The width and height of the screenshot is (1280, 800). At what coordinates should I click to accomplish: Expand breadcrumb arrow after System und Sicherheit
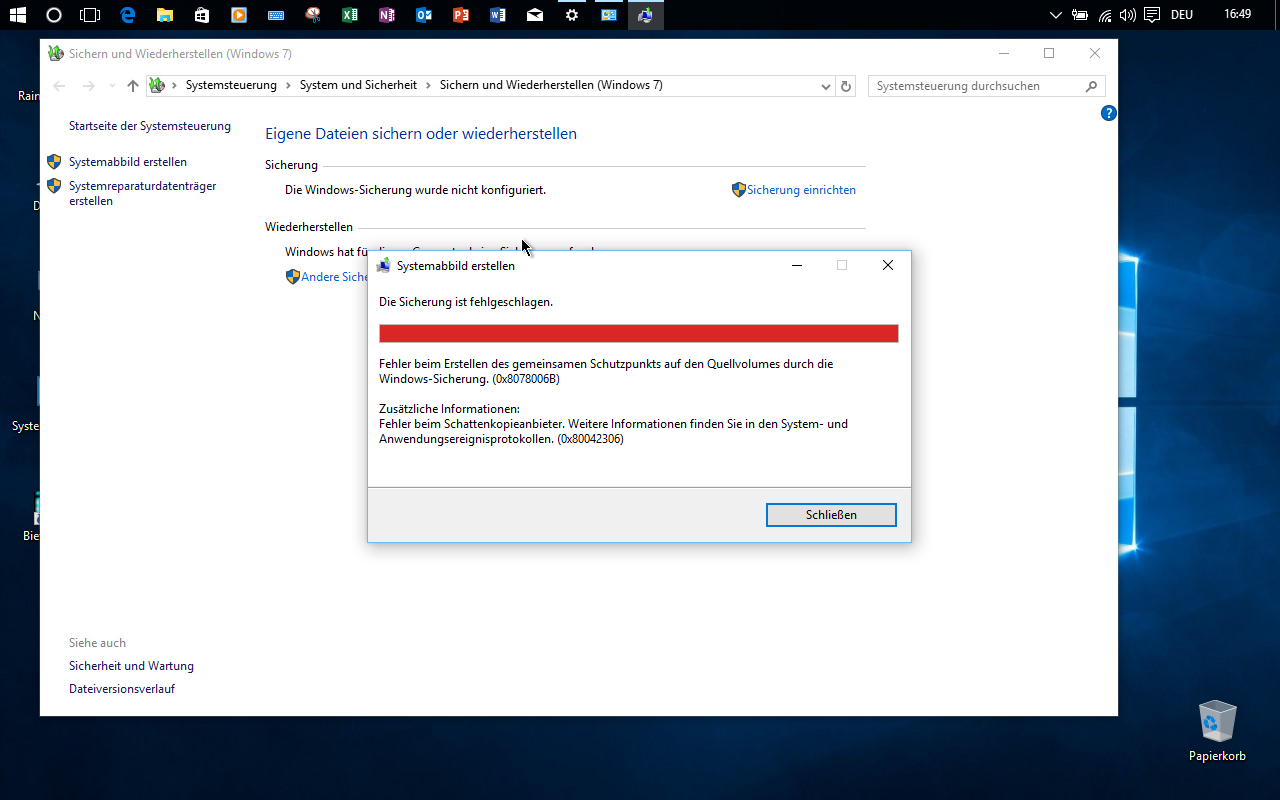(429, 86)
